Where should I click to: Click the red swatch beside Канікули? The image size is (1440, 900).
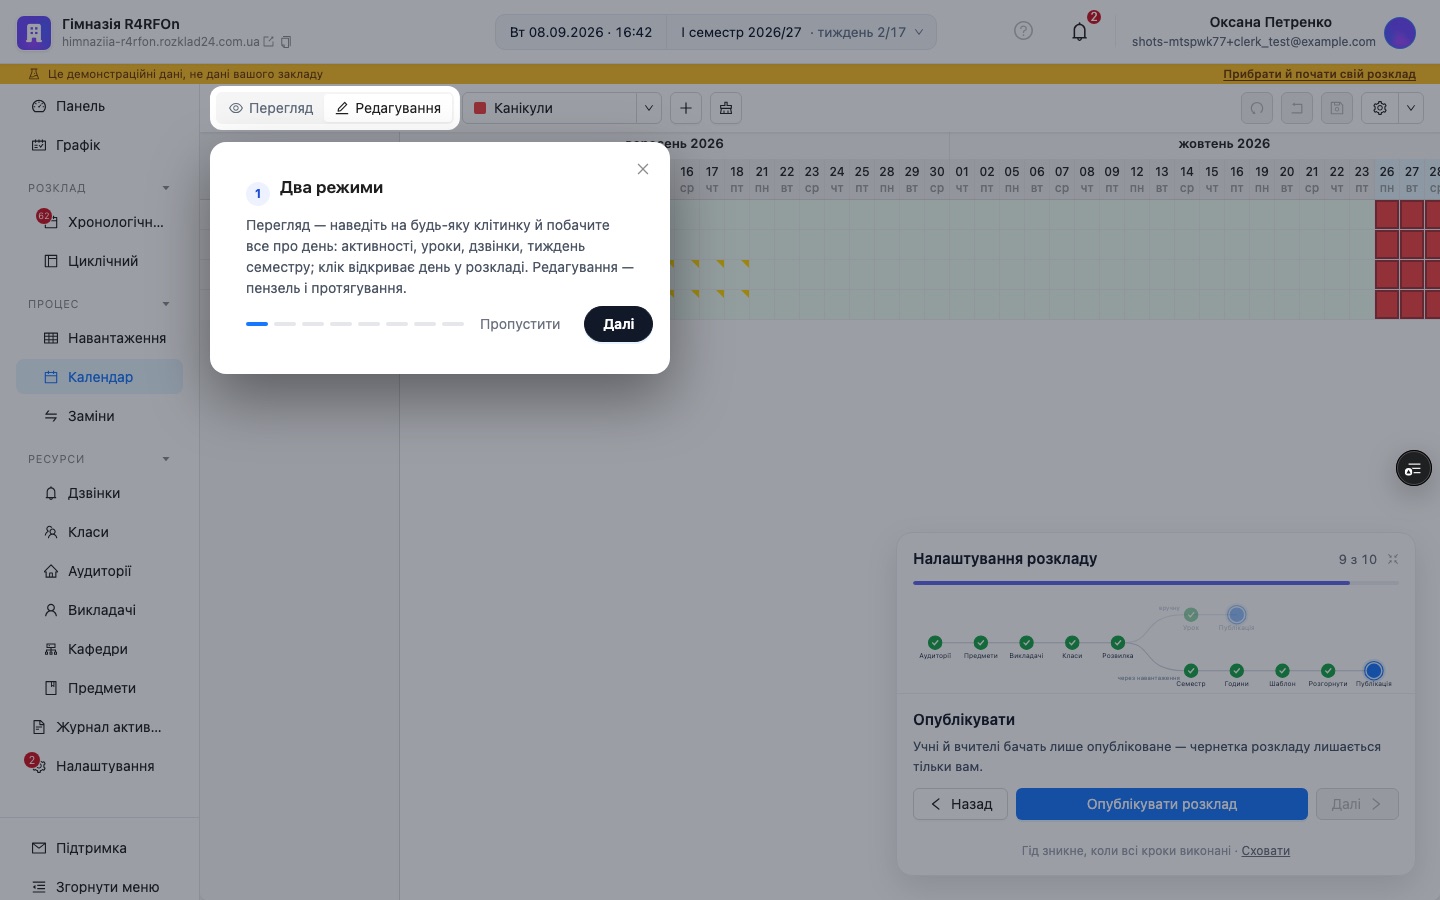480,108
